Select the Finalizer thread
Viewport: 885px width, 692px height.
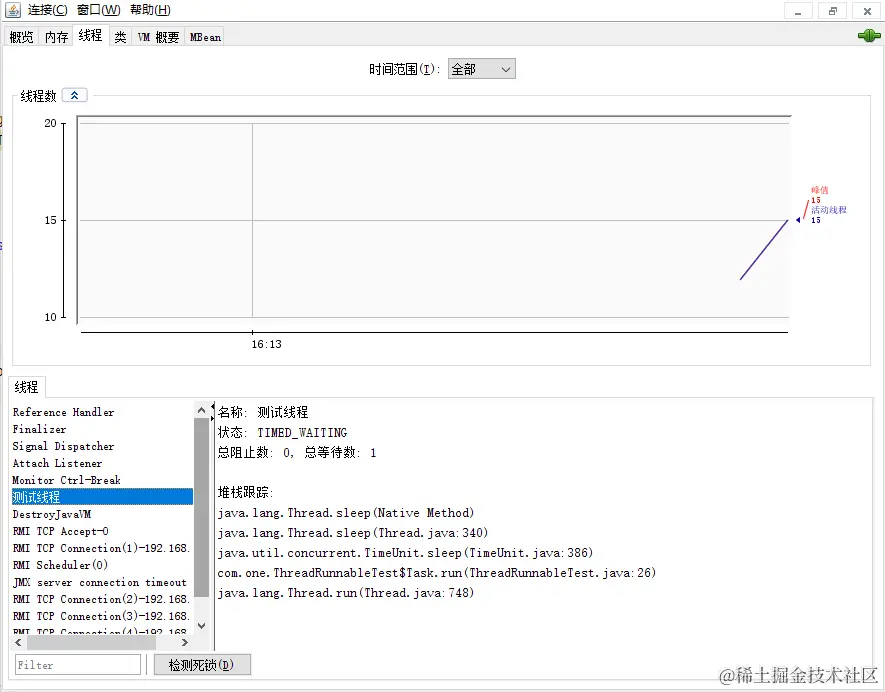point(40,429)
